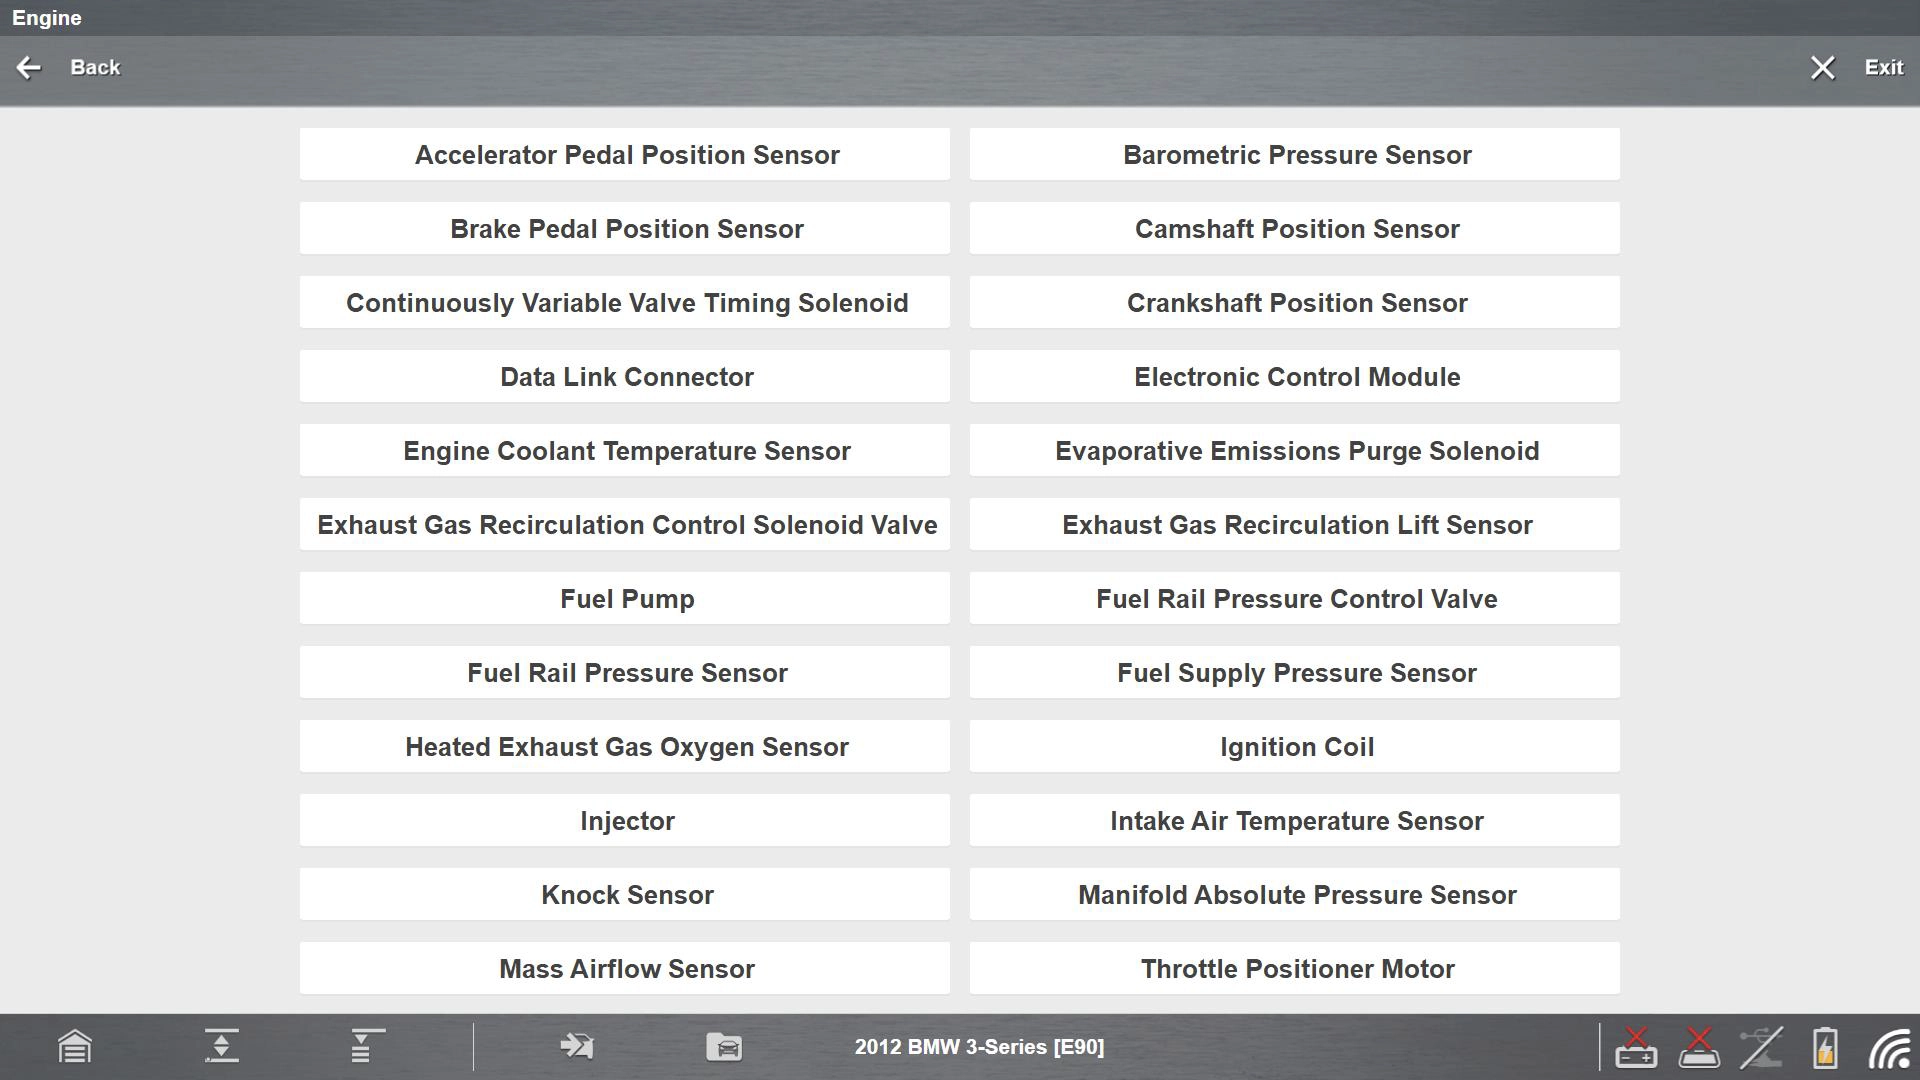The height and width of the screenshot is (1080, 1920).
Task: Select the Mass Airflow Sensor entry
Action: [625, 968]
